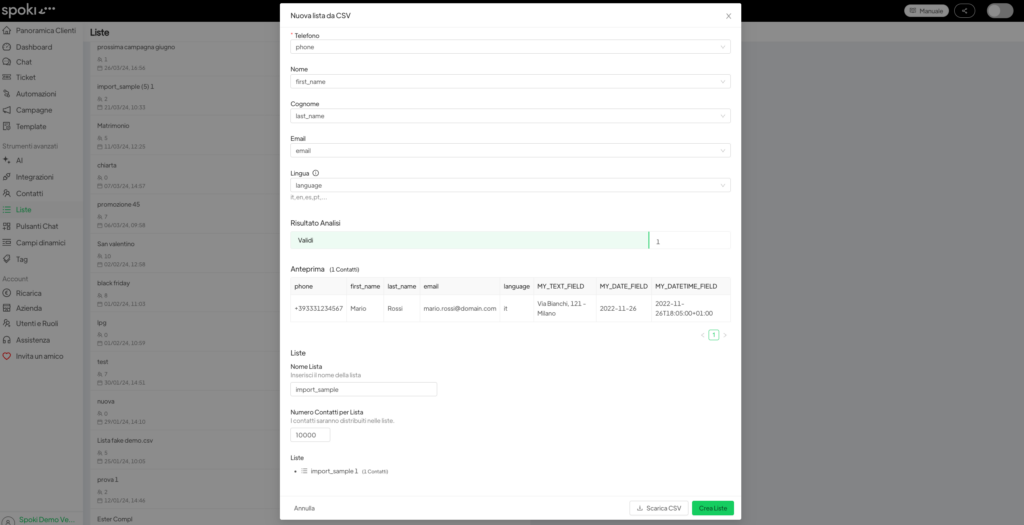Open Automazioni via its sidebar icon
Viewport: 1024px width, 525px height.
click(x=8, y=94)
